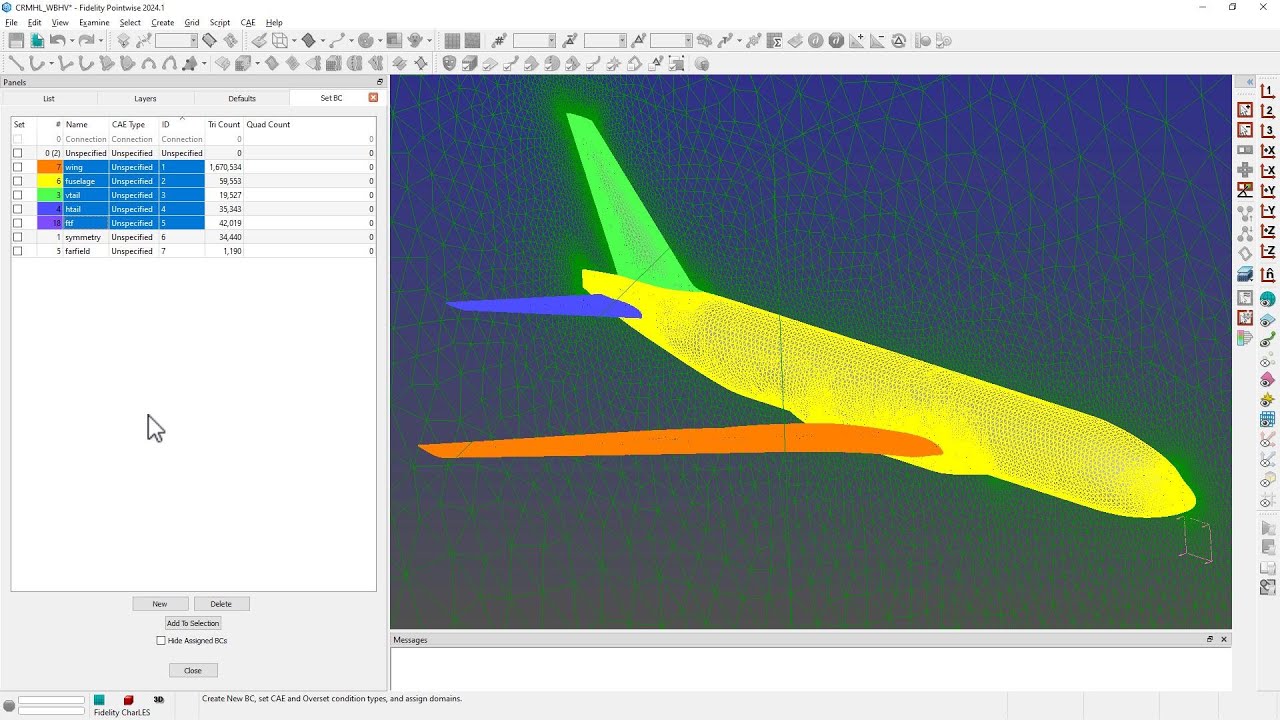The image size is (1280, 720).
Task: Click the red cube status bar icon
Action: [x=129, y=700]
